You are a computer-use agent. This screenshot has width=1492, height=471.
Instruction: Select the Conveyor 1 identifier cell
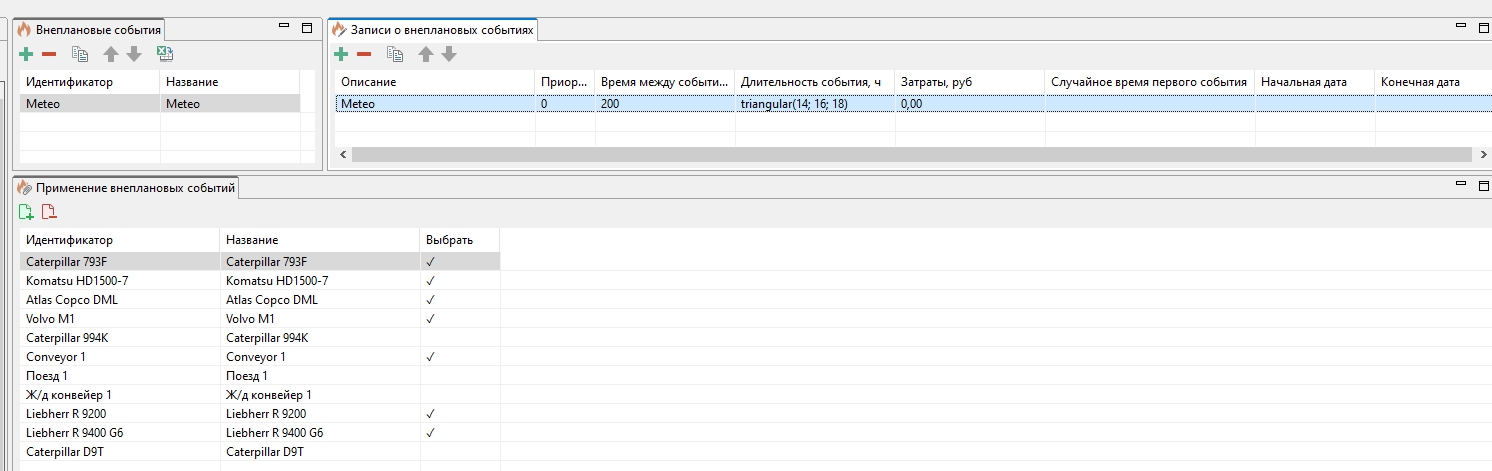coord(120,357)
